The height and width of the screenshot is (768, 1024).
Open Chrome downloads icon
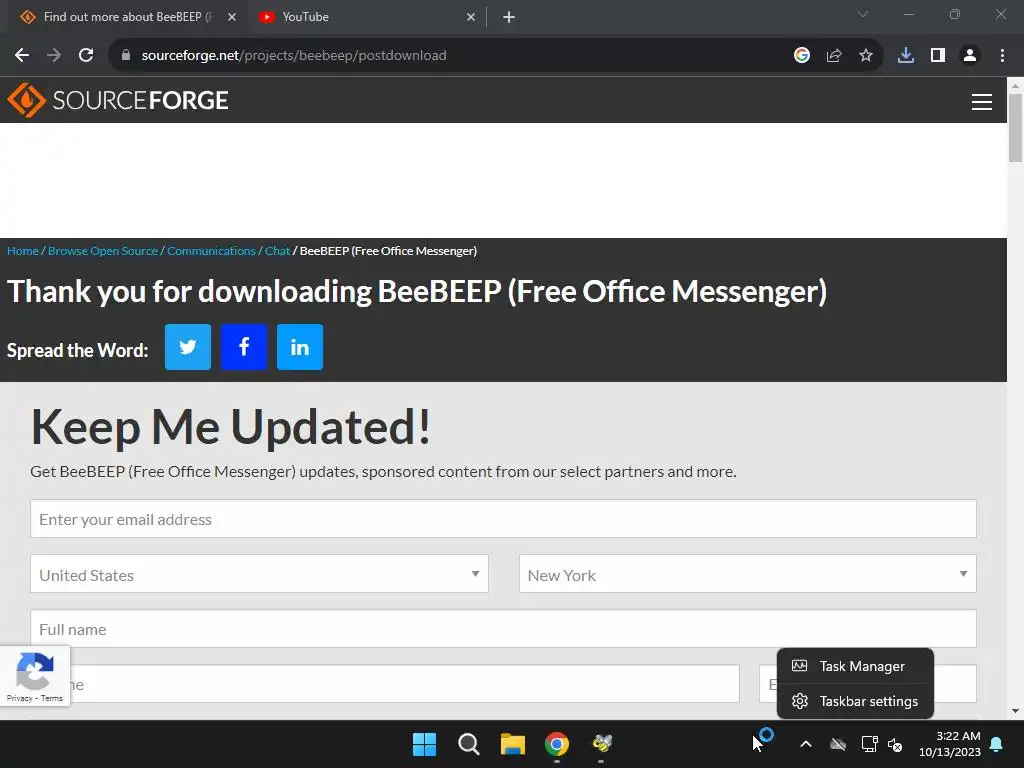906,56
